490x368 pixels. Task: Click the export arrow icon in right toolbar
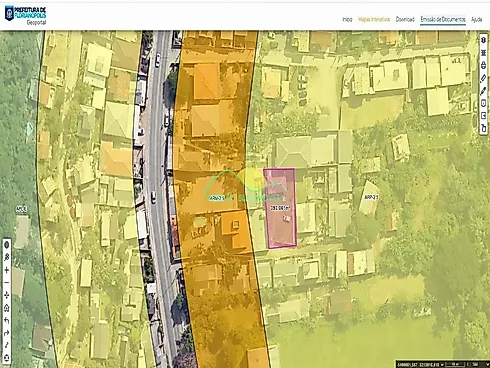pyautogui.click(x=483, y=116)
